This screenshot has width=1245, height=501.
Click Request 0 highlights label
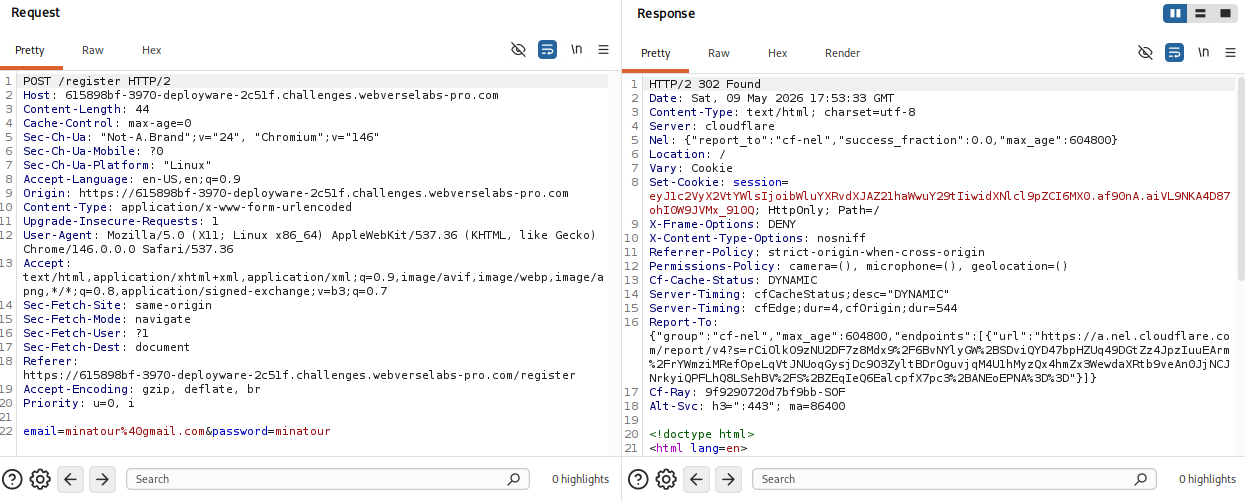coord(580,479)
